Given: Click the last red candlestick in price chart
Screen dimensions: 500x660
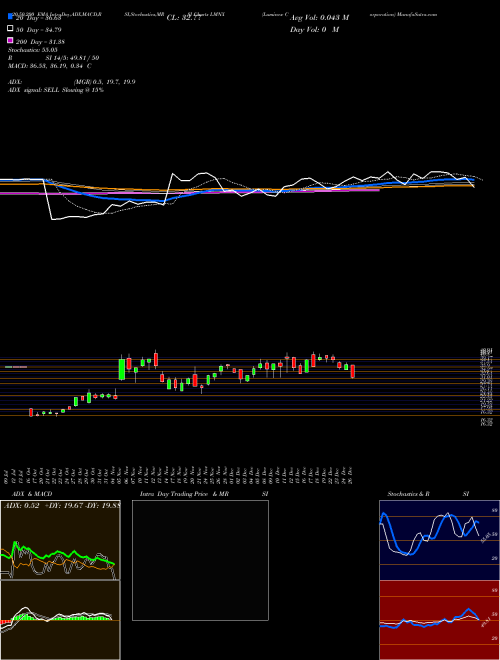Looking at the screenshot, I should coord(353,371).
